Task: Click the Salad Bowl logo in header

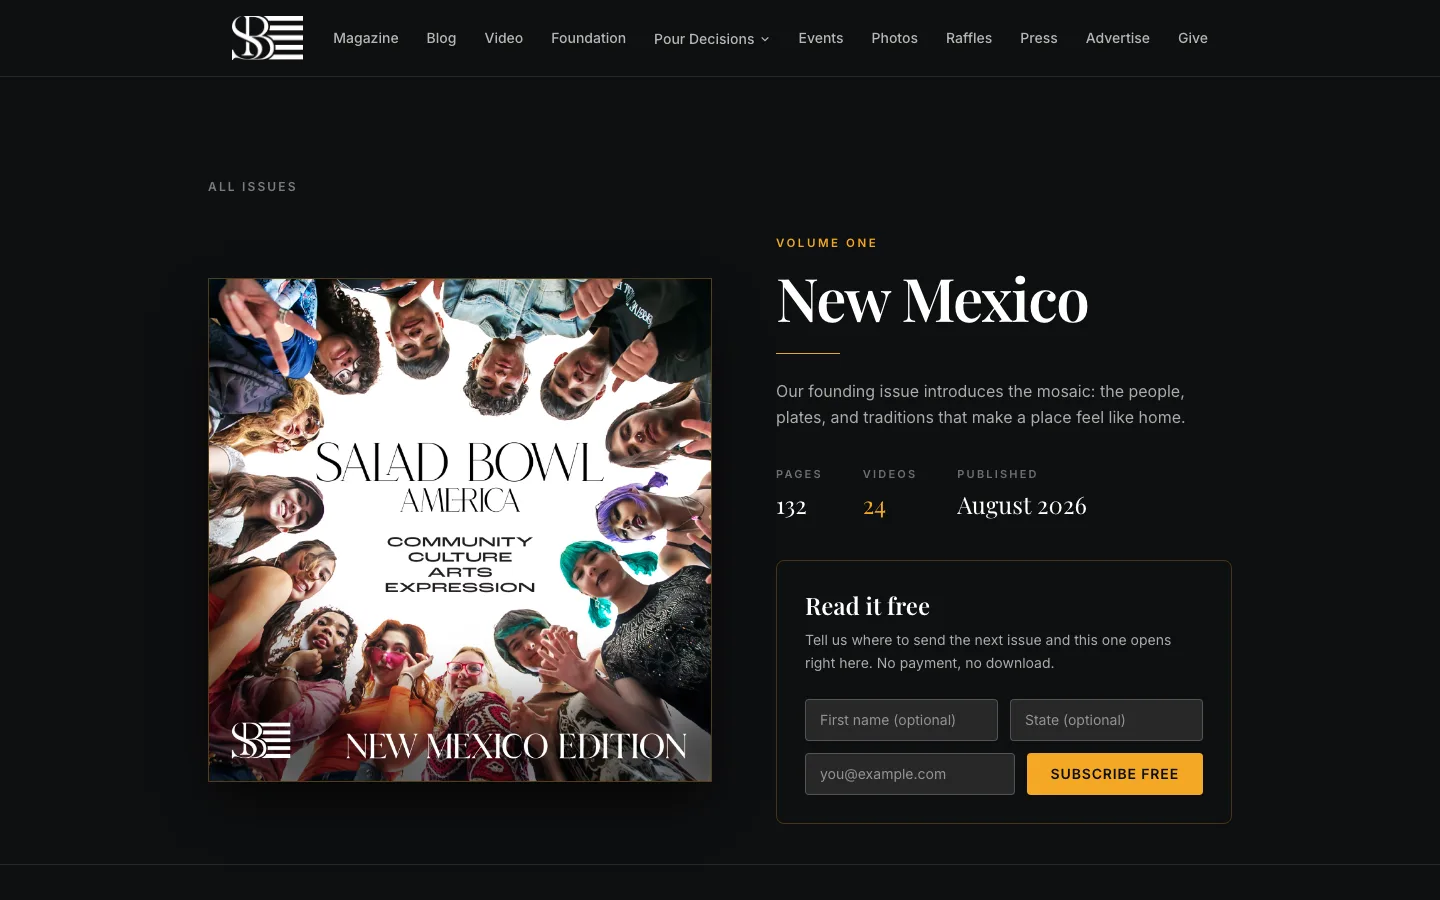Action: (x=267, y=38)
